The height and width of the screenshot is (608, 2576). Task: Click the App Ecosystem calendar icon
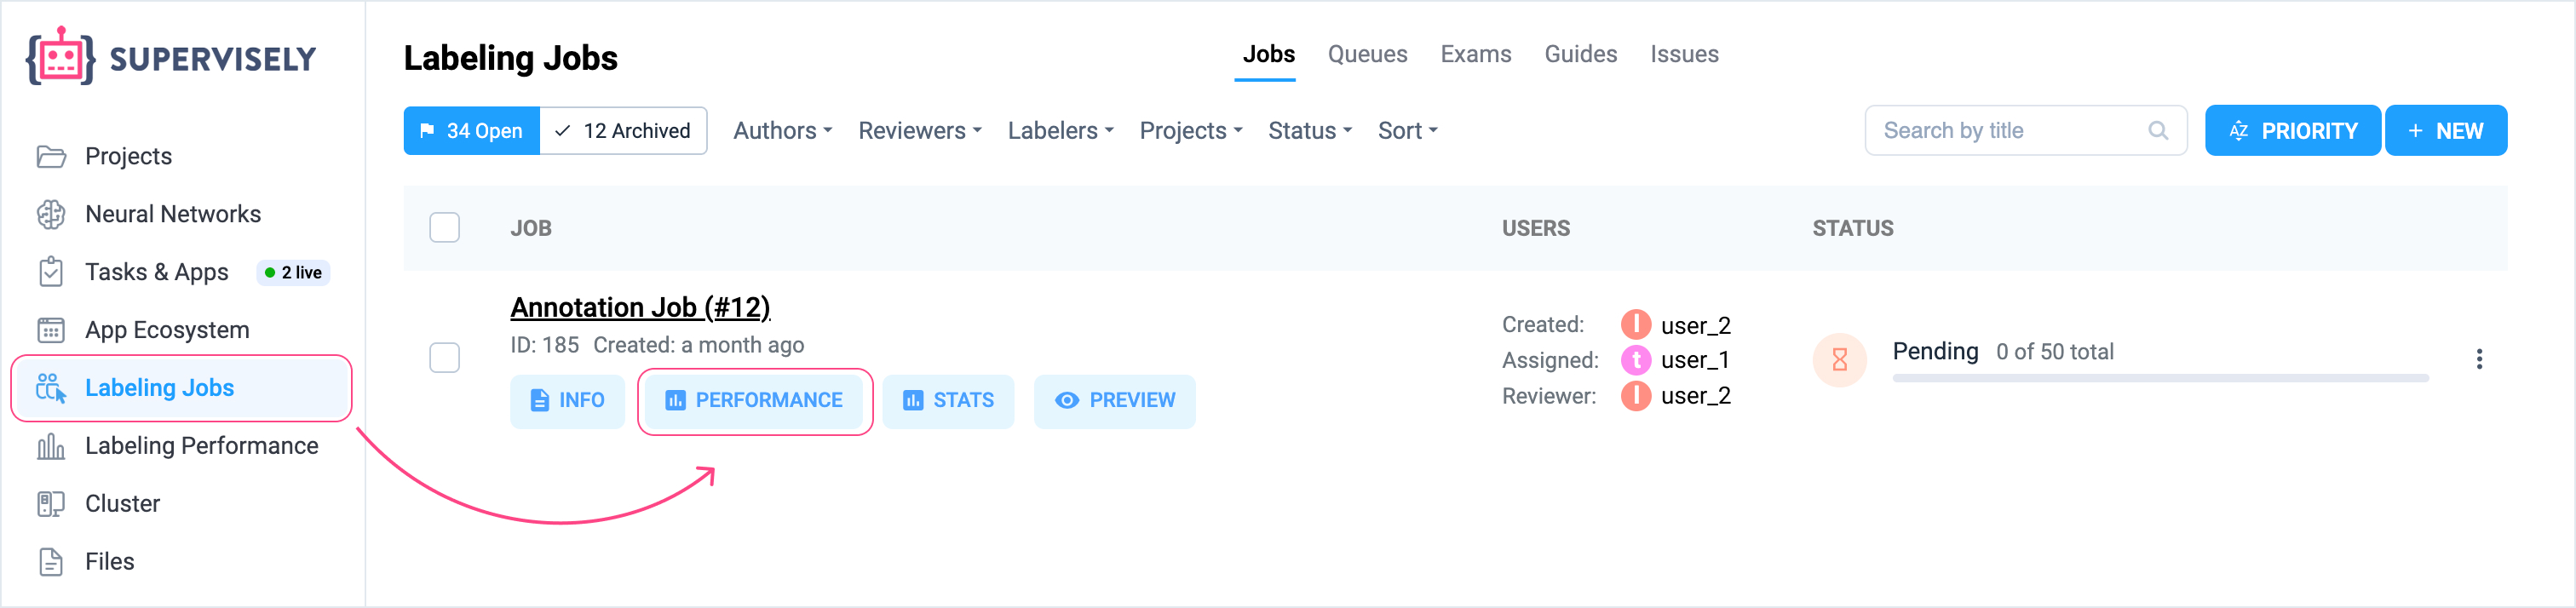point(51,330)
